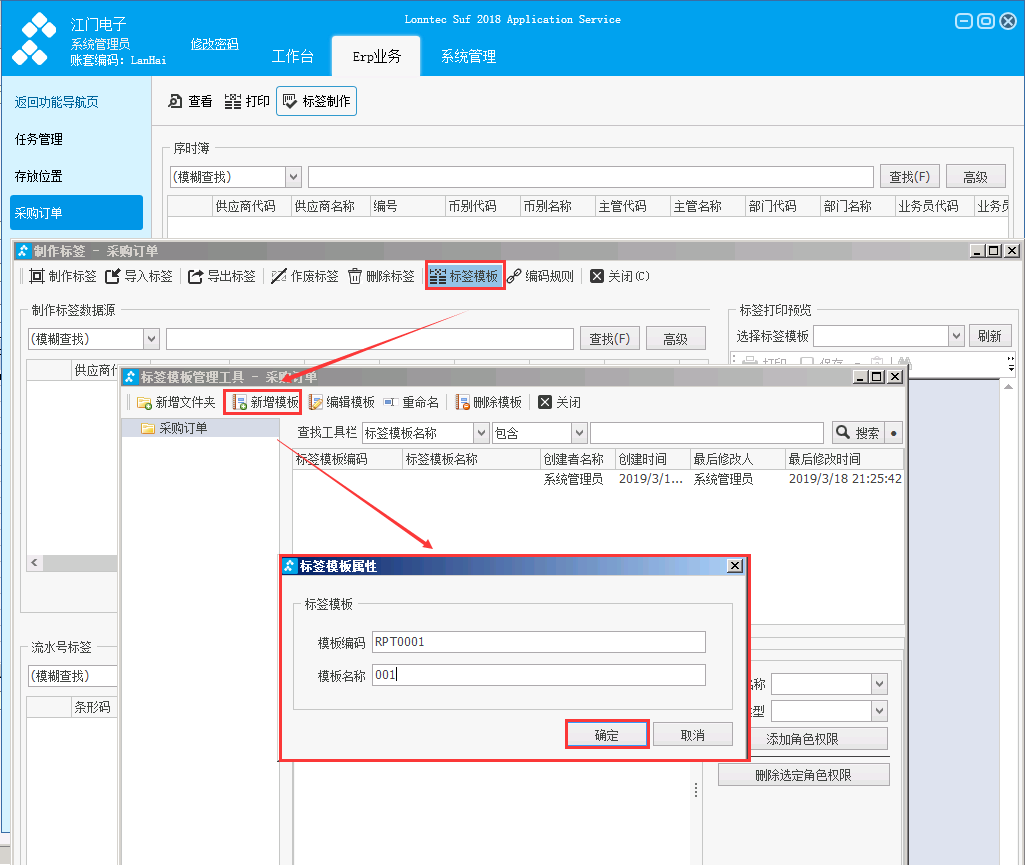Click 查找(F) in 序时簿 section
Image resolution: width=1025 pixels, height=865 pixels.
pos(909,177)
